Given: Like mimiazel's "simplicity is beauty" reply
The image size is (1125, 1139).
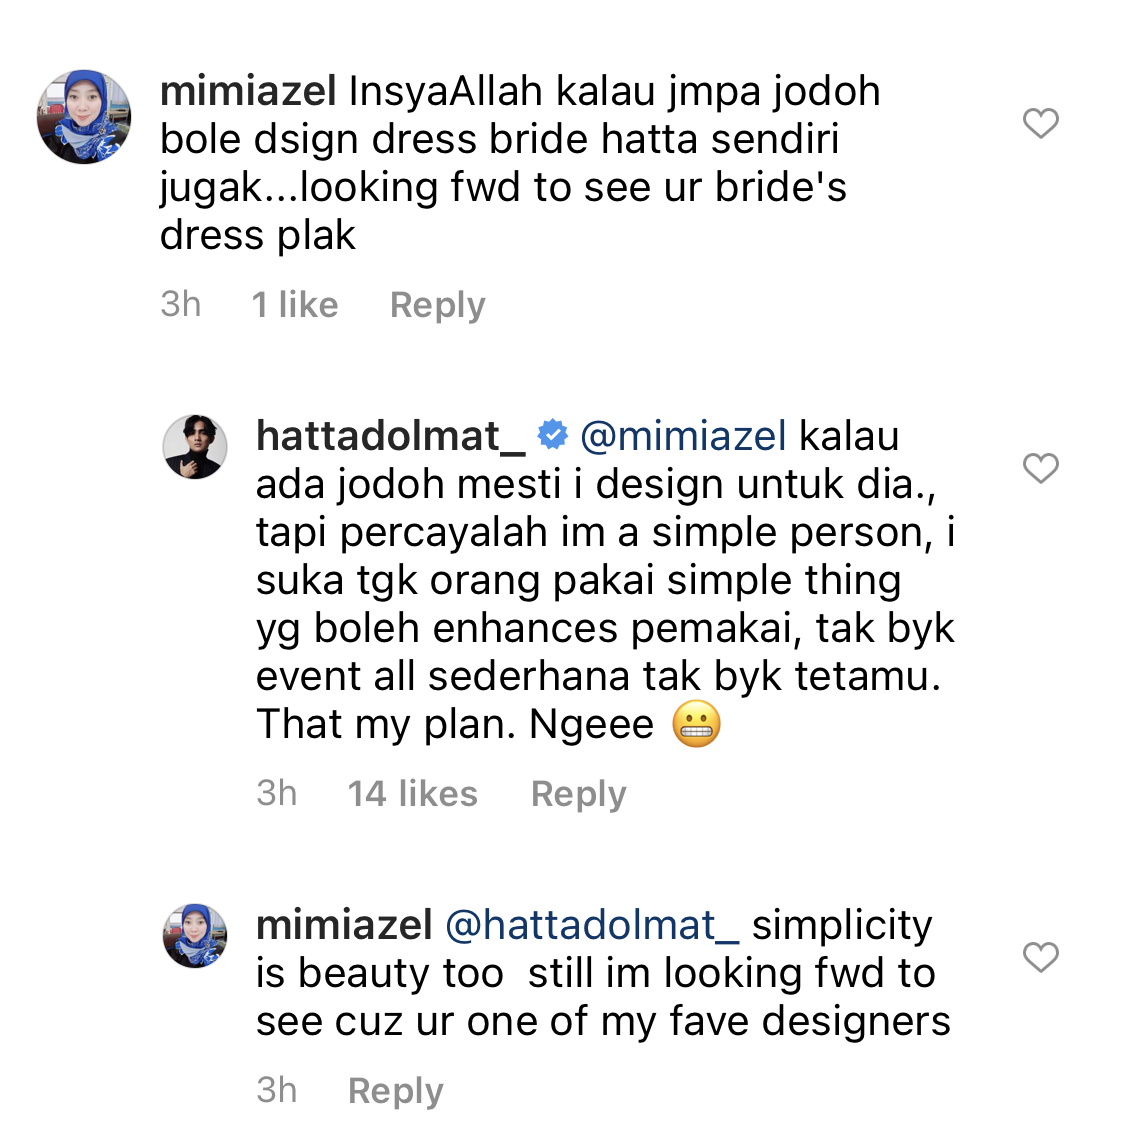Looking at the screenshot, I should (1041, 957).
